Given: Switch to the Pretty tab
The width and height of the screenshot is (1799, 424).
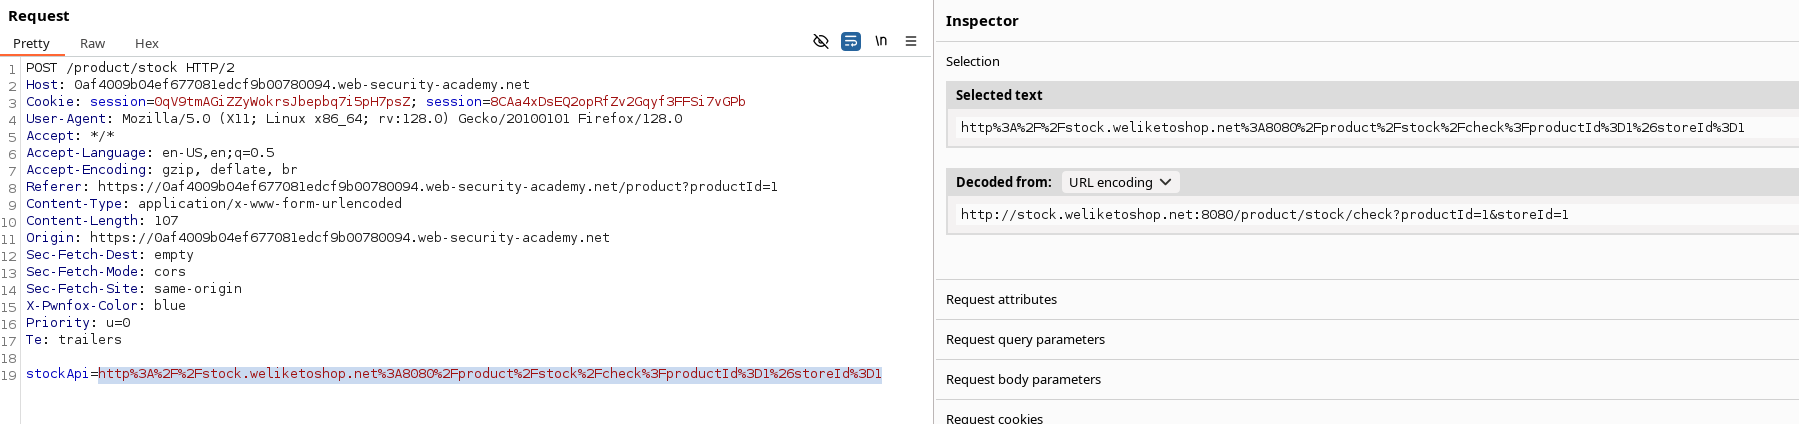Looking at the screenshot, I should pyautogui.click(x=31, y=43).
